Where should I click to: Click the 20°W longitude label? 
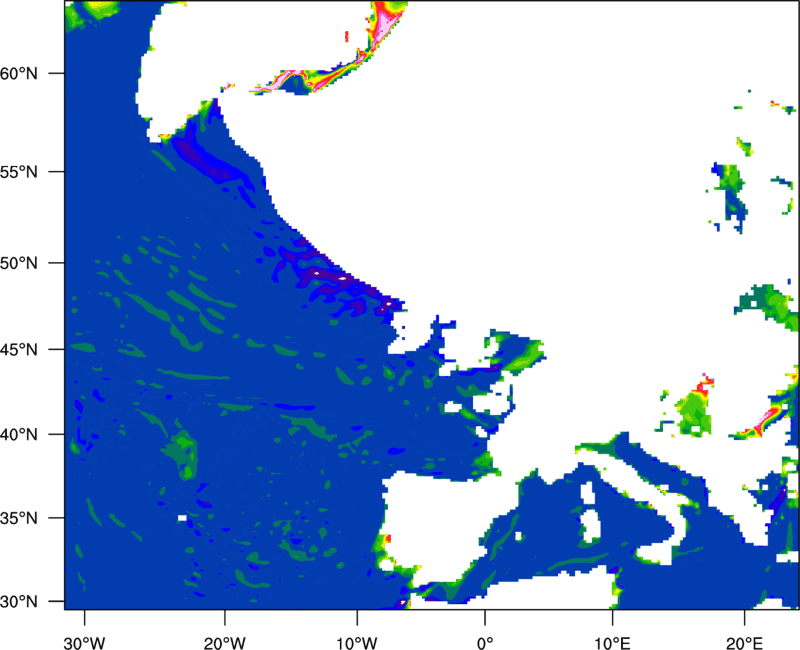(x=224, y=643)
